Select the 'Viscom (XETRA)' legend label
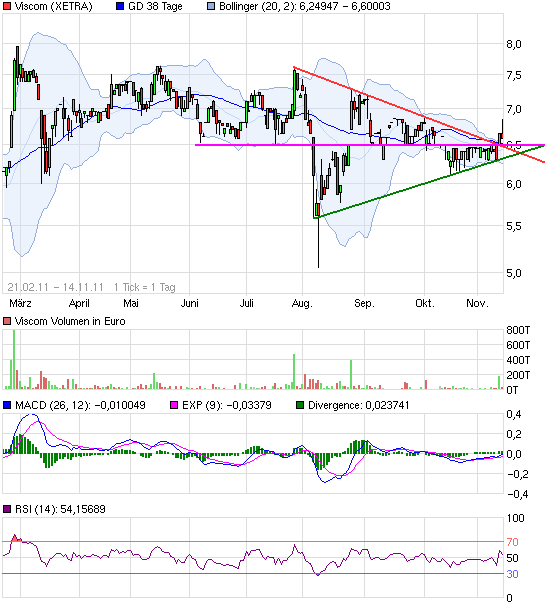Screen dimensions: 545x606 coord(54,6)
